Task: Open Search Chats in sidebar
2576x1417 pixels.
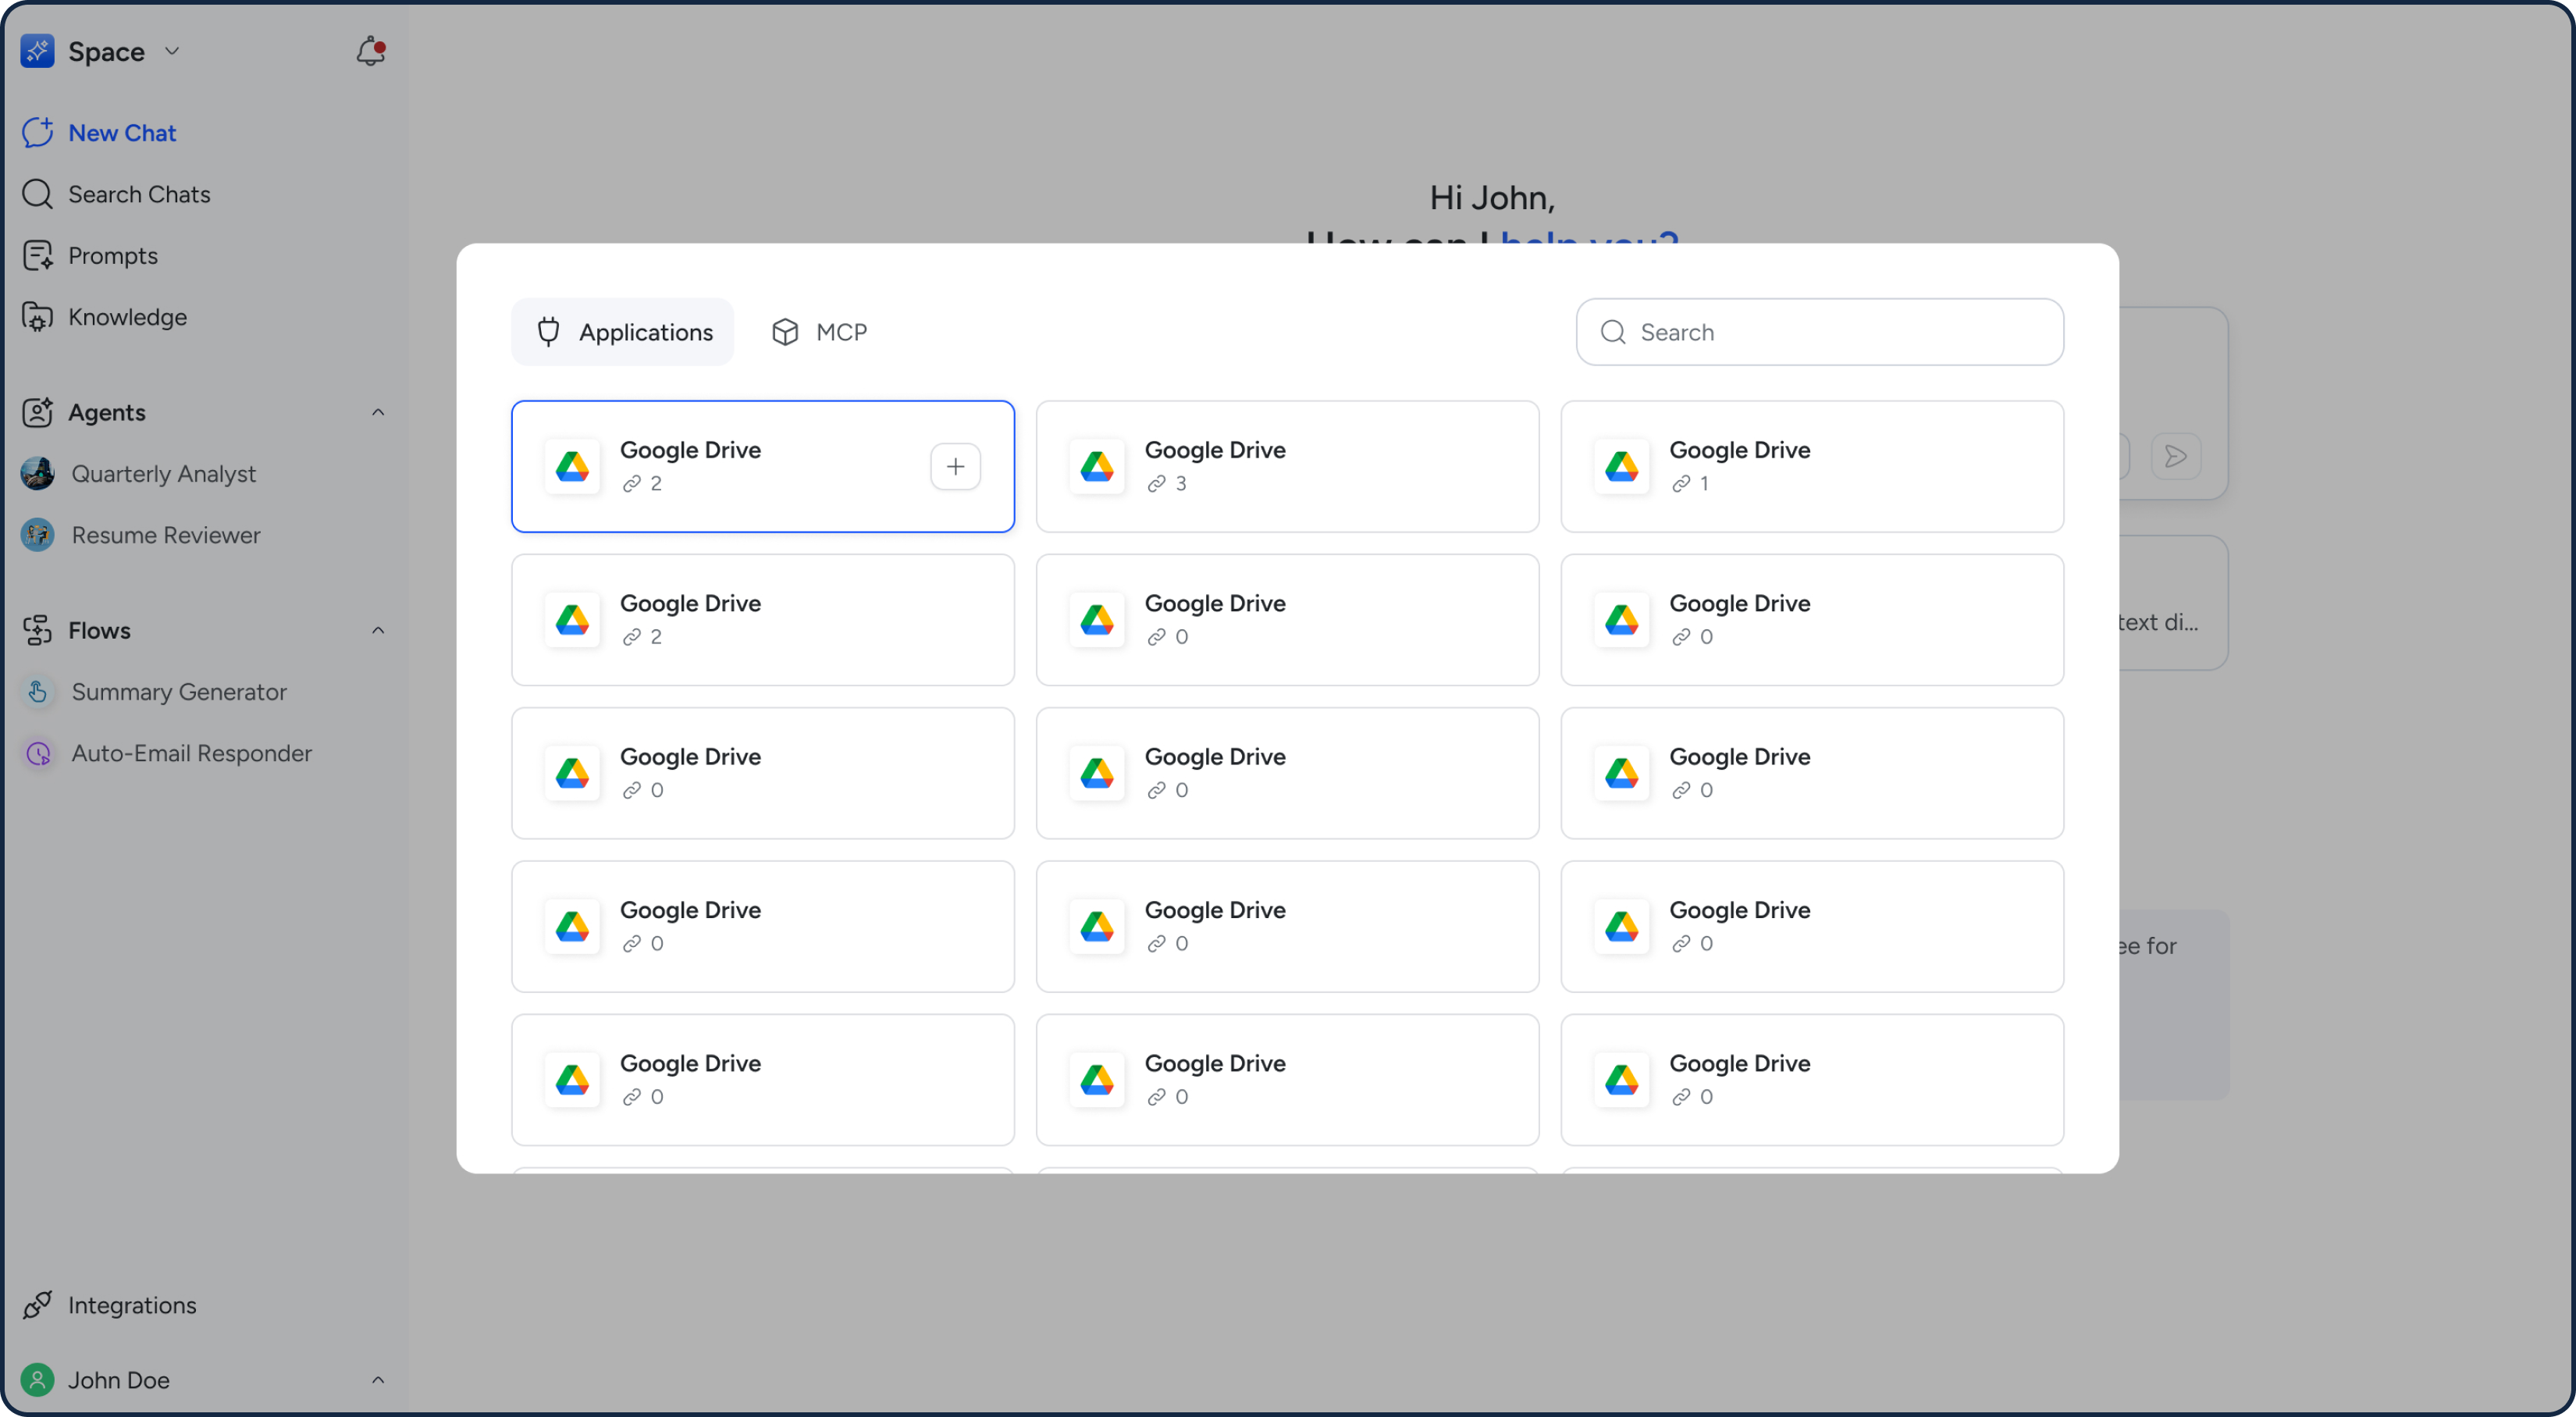Action: pyautogui.click(x=116, y=194)
